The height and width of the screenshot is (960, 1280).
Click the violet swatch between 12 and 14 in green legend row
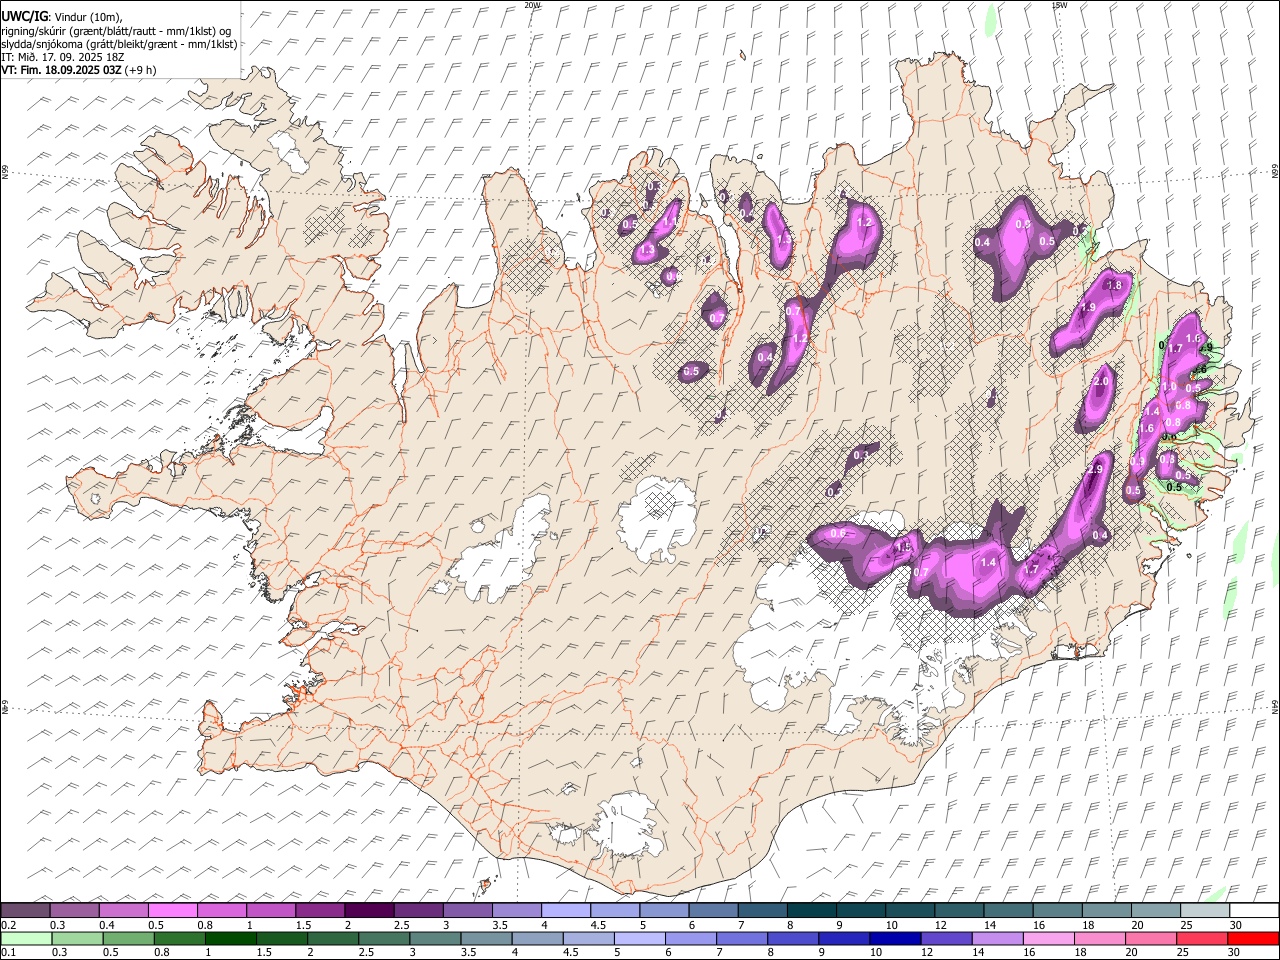click(x=946, y=939)
